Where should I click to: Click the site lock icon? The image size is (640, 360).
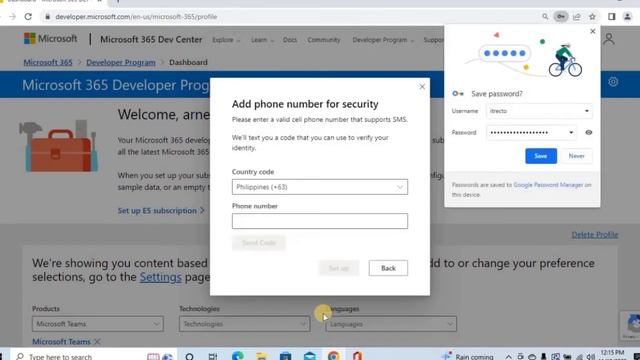(48, 17)
